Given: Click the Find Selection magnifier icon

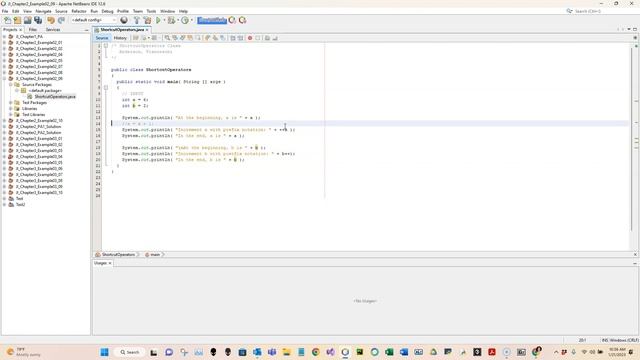Looking at the screenshot, I should click(167, 38).
